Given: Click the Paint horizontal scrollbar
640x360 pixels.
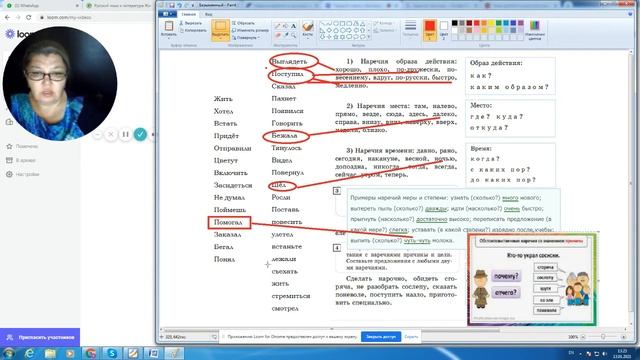Looking at the screenshot, I should (331, 329).
